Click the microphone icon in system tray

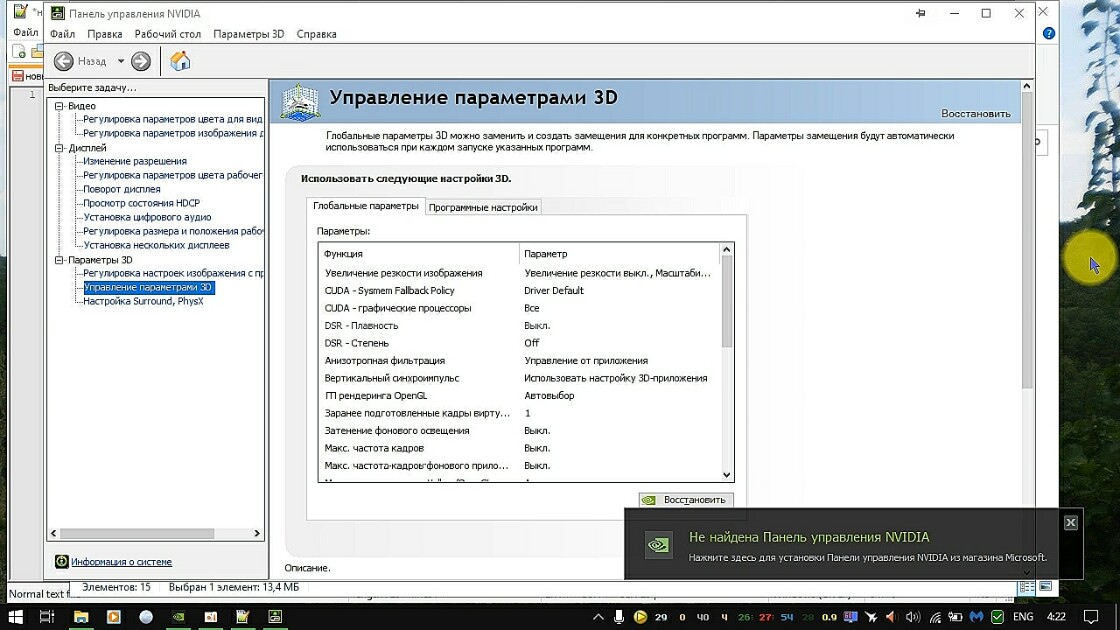click(x=619, y=616)
